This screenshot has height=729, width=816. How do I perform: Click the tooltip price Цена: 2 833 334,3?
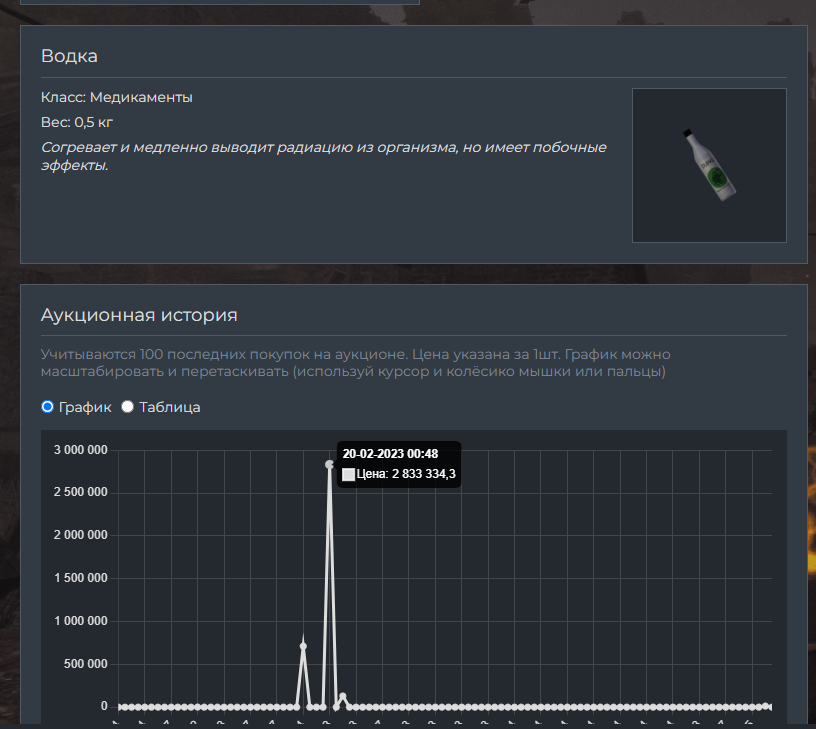click(406, 474)
